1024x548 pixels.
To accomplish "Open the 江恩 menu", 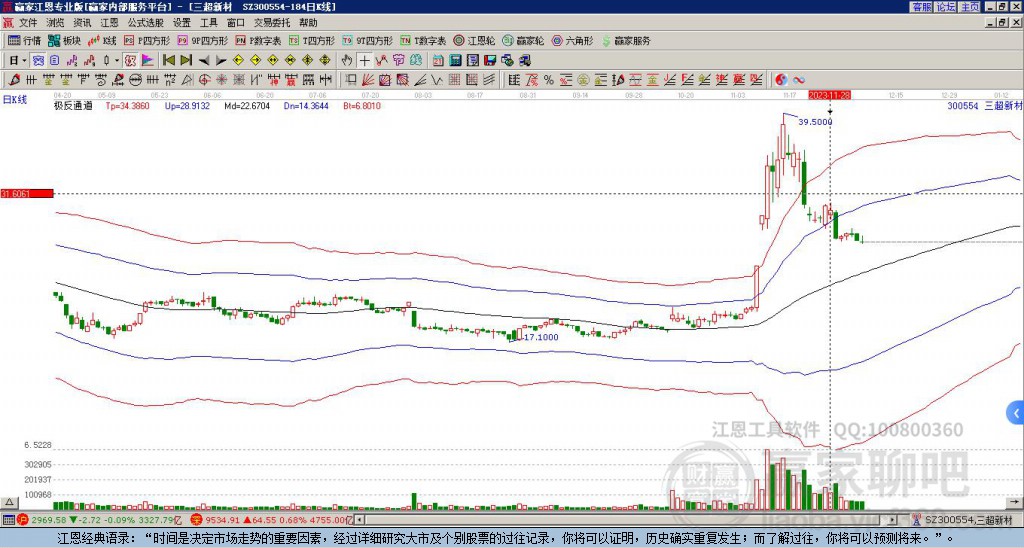I will pyautogui.click(x=109, y=23).
